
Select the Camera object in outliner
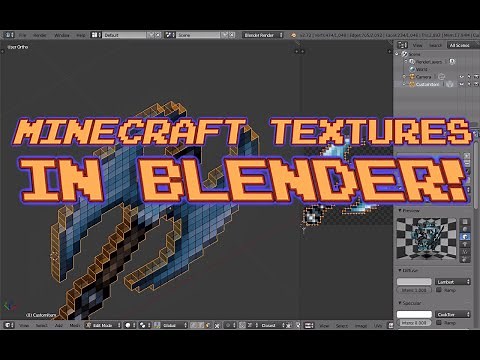(423, 77)
